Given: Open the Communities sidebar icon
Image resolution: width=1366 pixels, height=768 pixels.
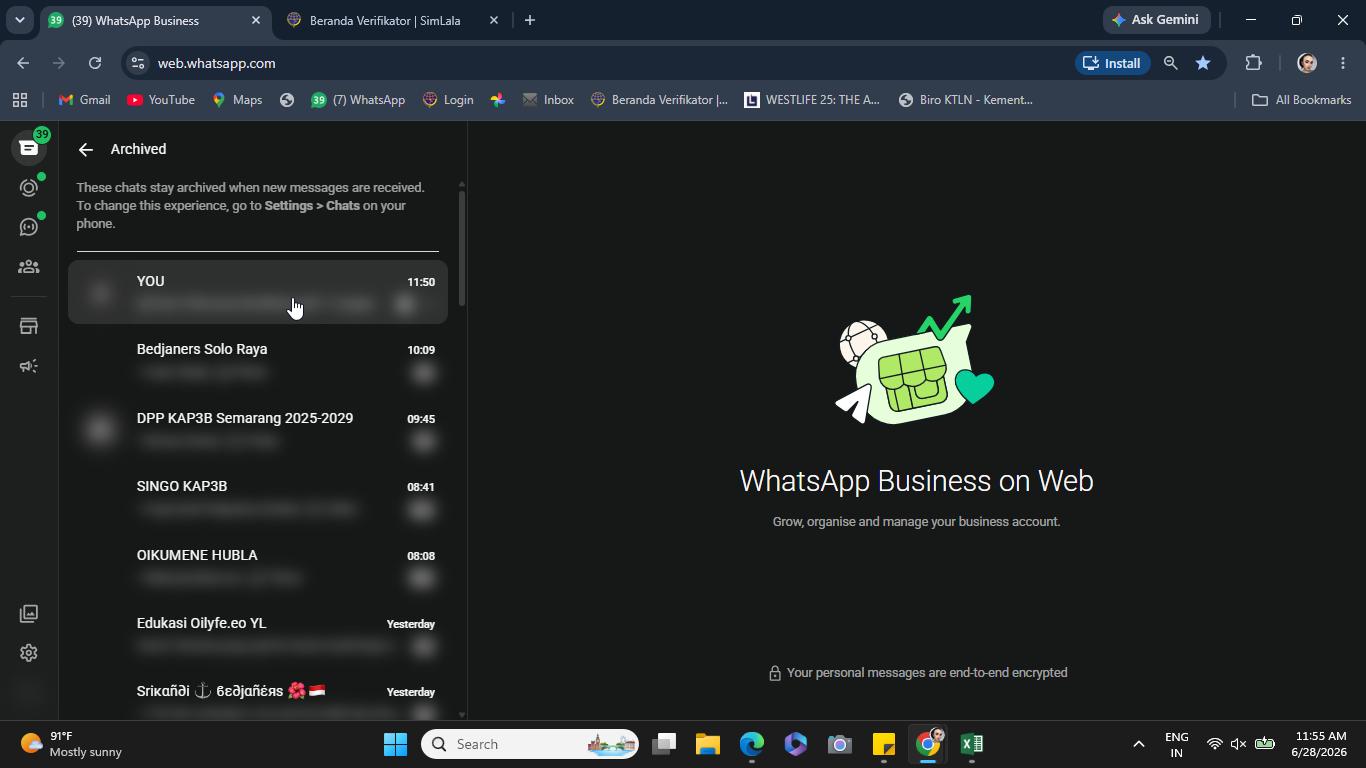Looking at the screenshot, I should click(x=29, y=267).
